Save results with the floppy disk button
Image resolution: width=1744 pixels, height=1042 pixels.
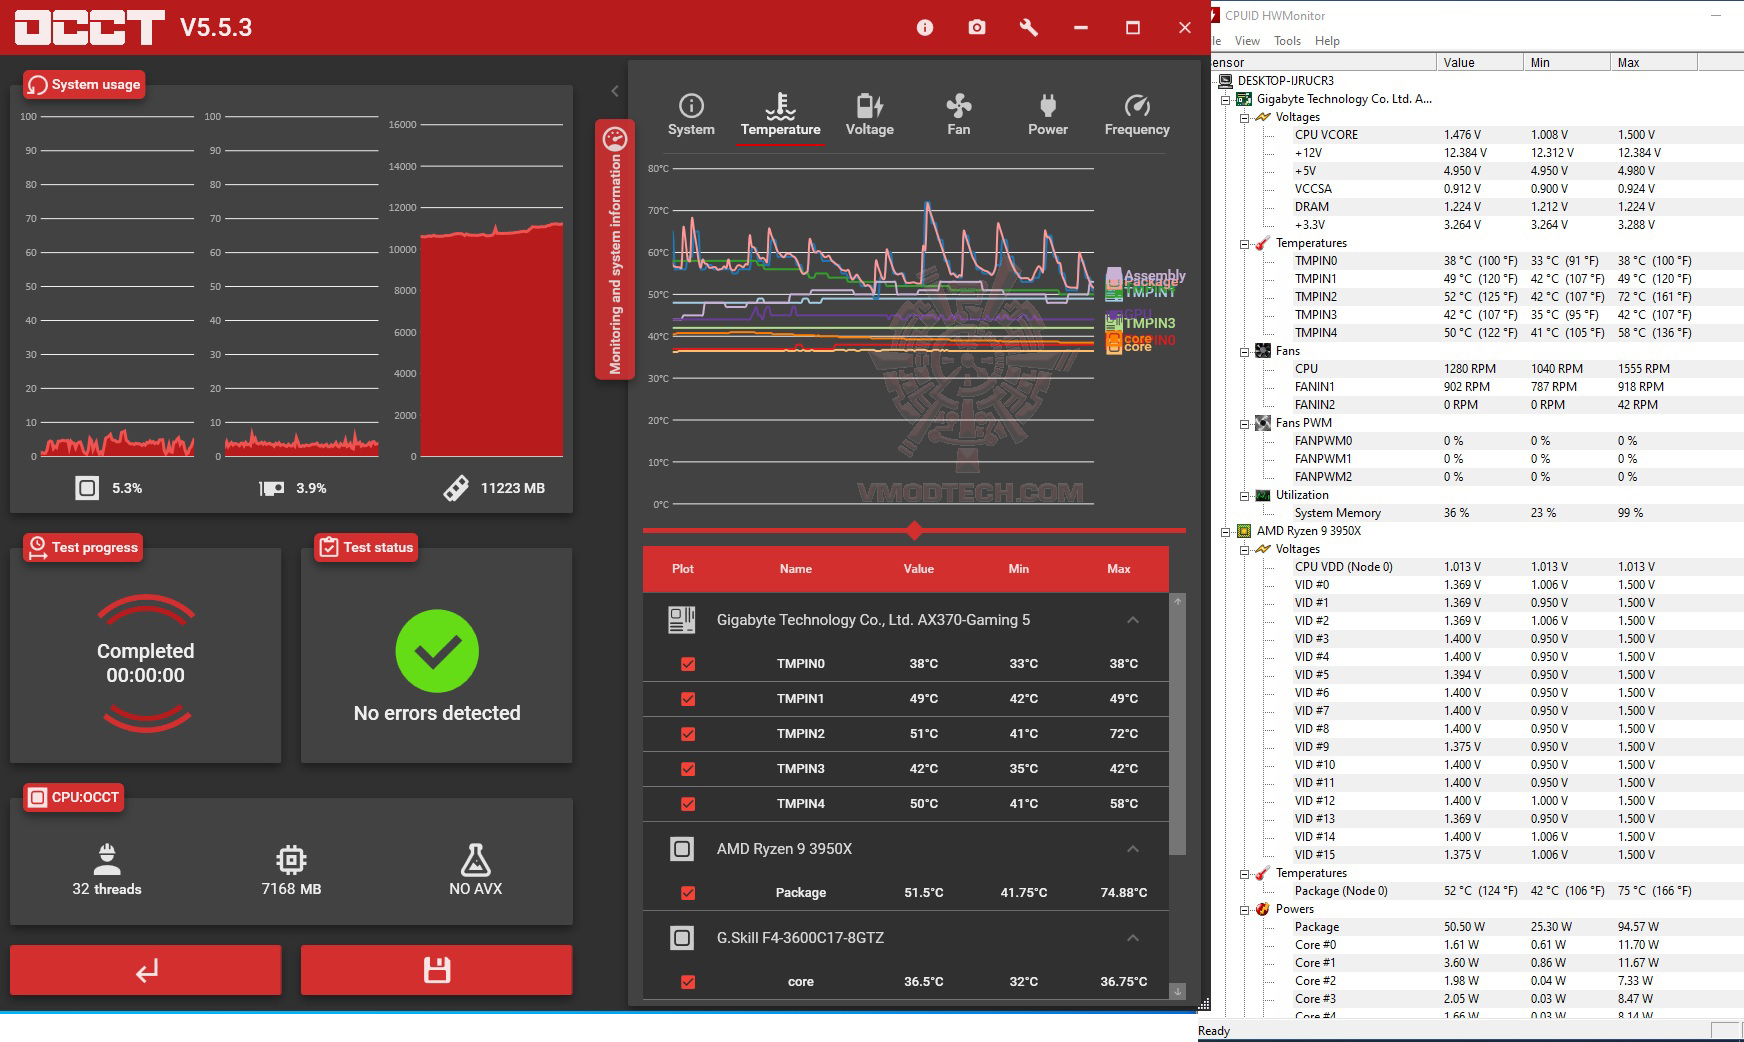[437, 970]
